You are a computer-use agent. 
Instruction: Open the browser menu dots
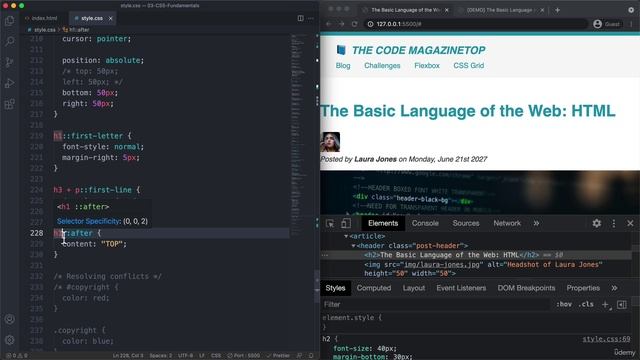click(x=631, y=24)
